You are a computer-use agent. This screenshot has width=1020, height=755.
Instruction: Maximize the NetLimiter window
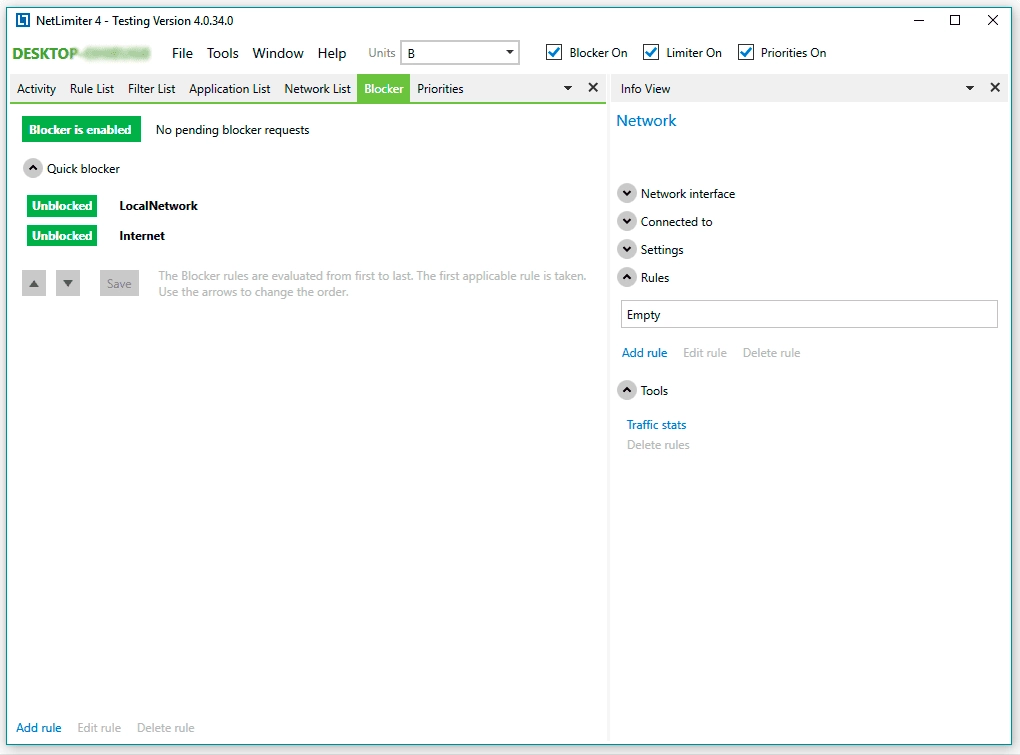pyautogui.click(x=955, y=20)
